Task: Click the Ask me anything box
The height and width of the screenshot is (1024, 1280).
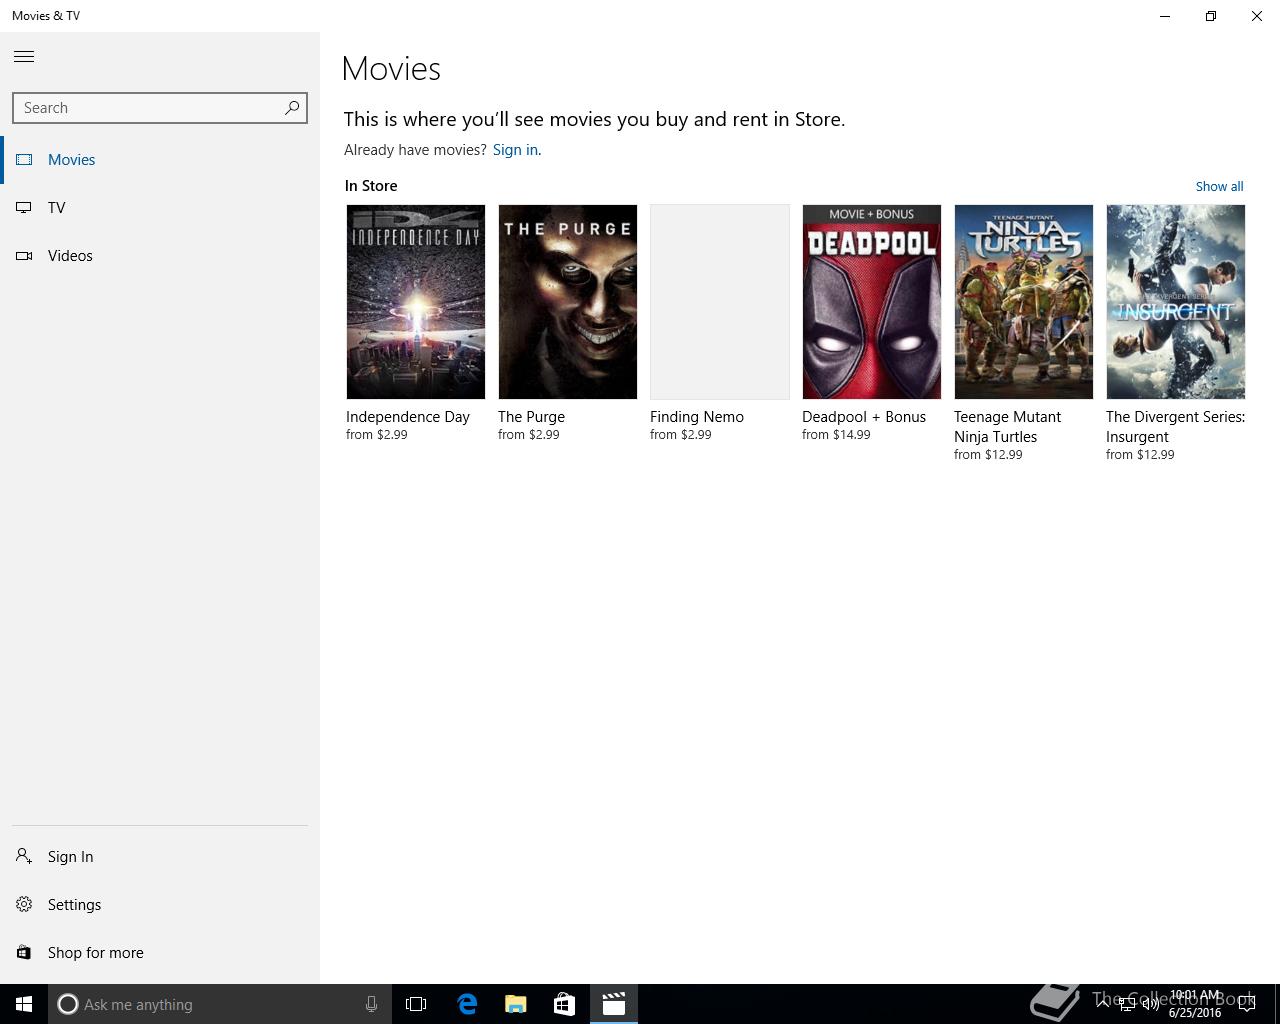Action: (x=219, y=1004)
